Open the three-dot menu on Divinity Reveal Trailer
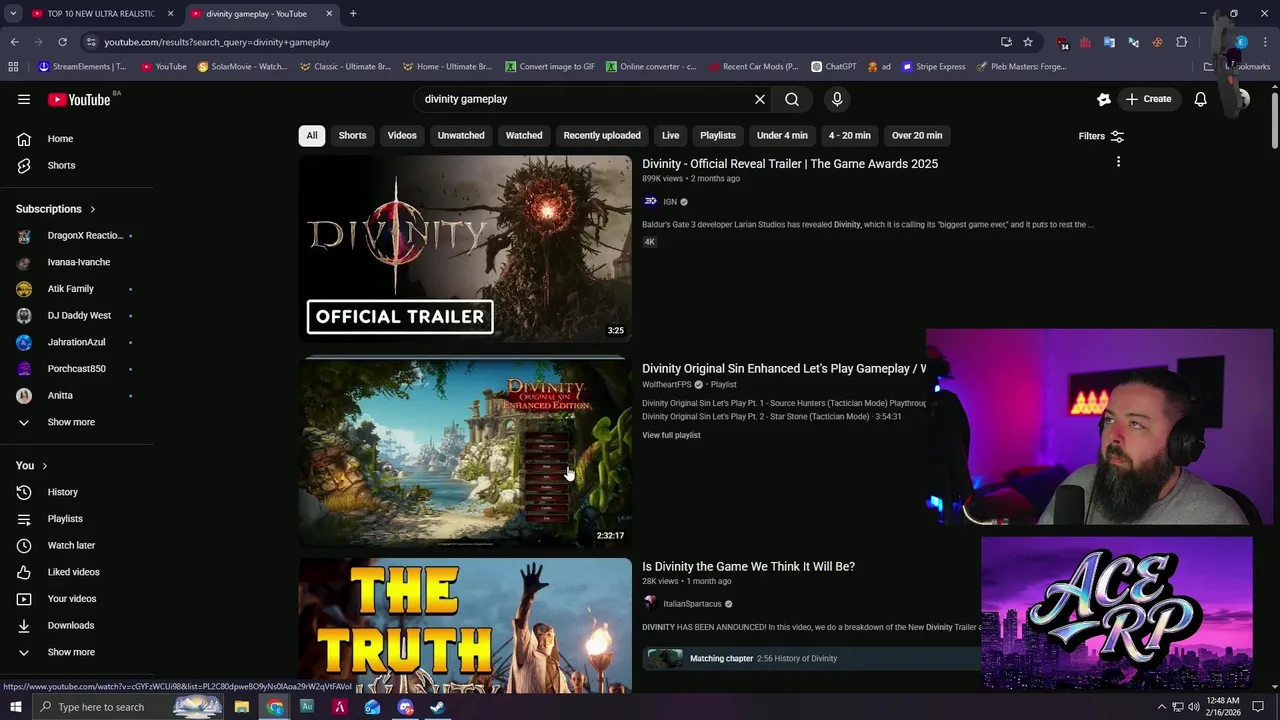 coord(1118,162)
